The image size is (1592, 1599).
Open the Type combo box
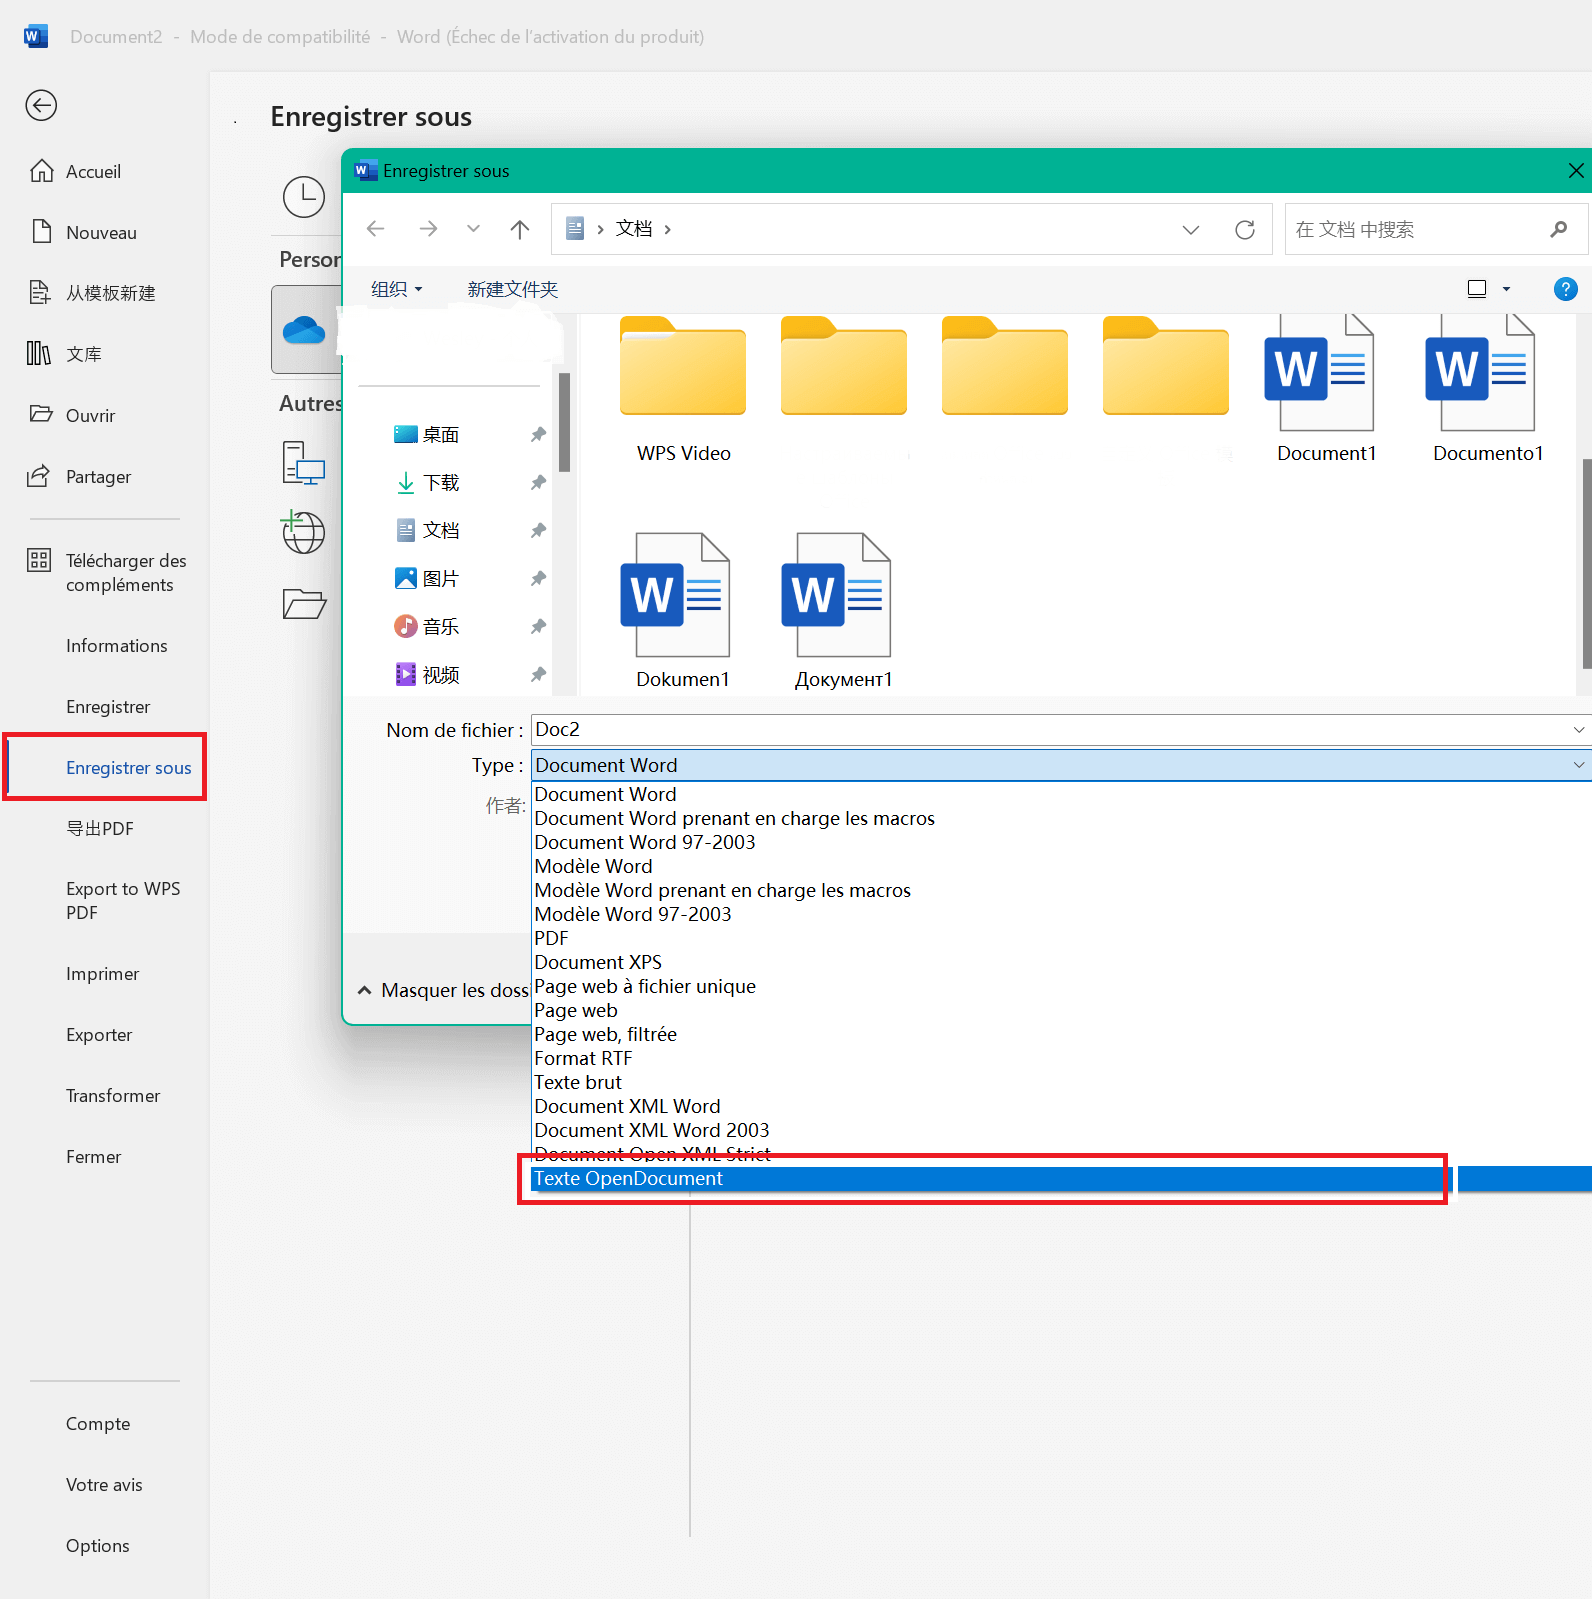click(x=1061, y=765)
